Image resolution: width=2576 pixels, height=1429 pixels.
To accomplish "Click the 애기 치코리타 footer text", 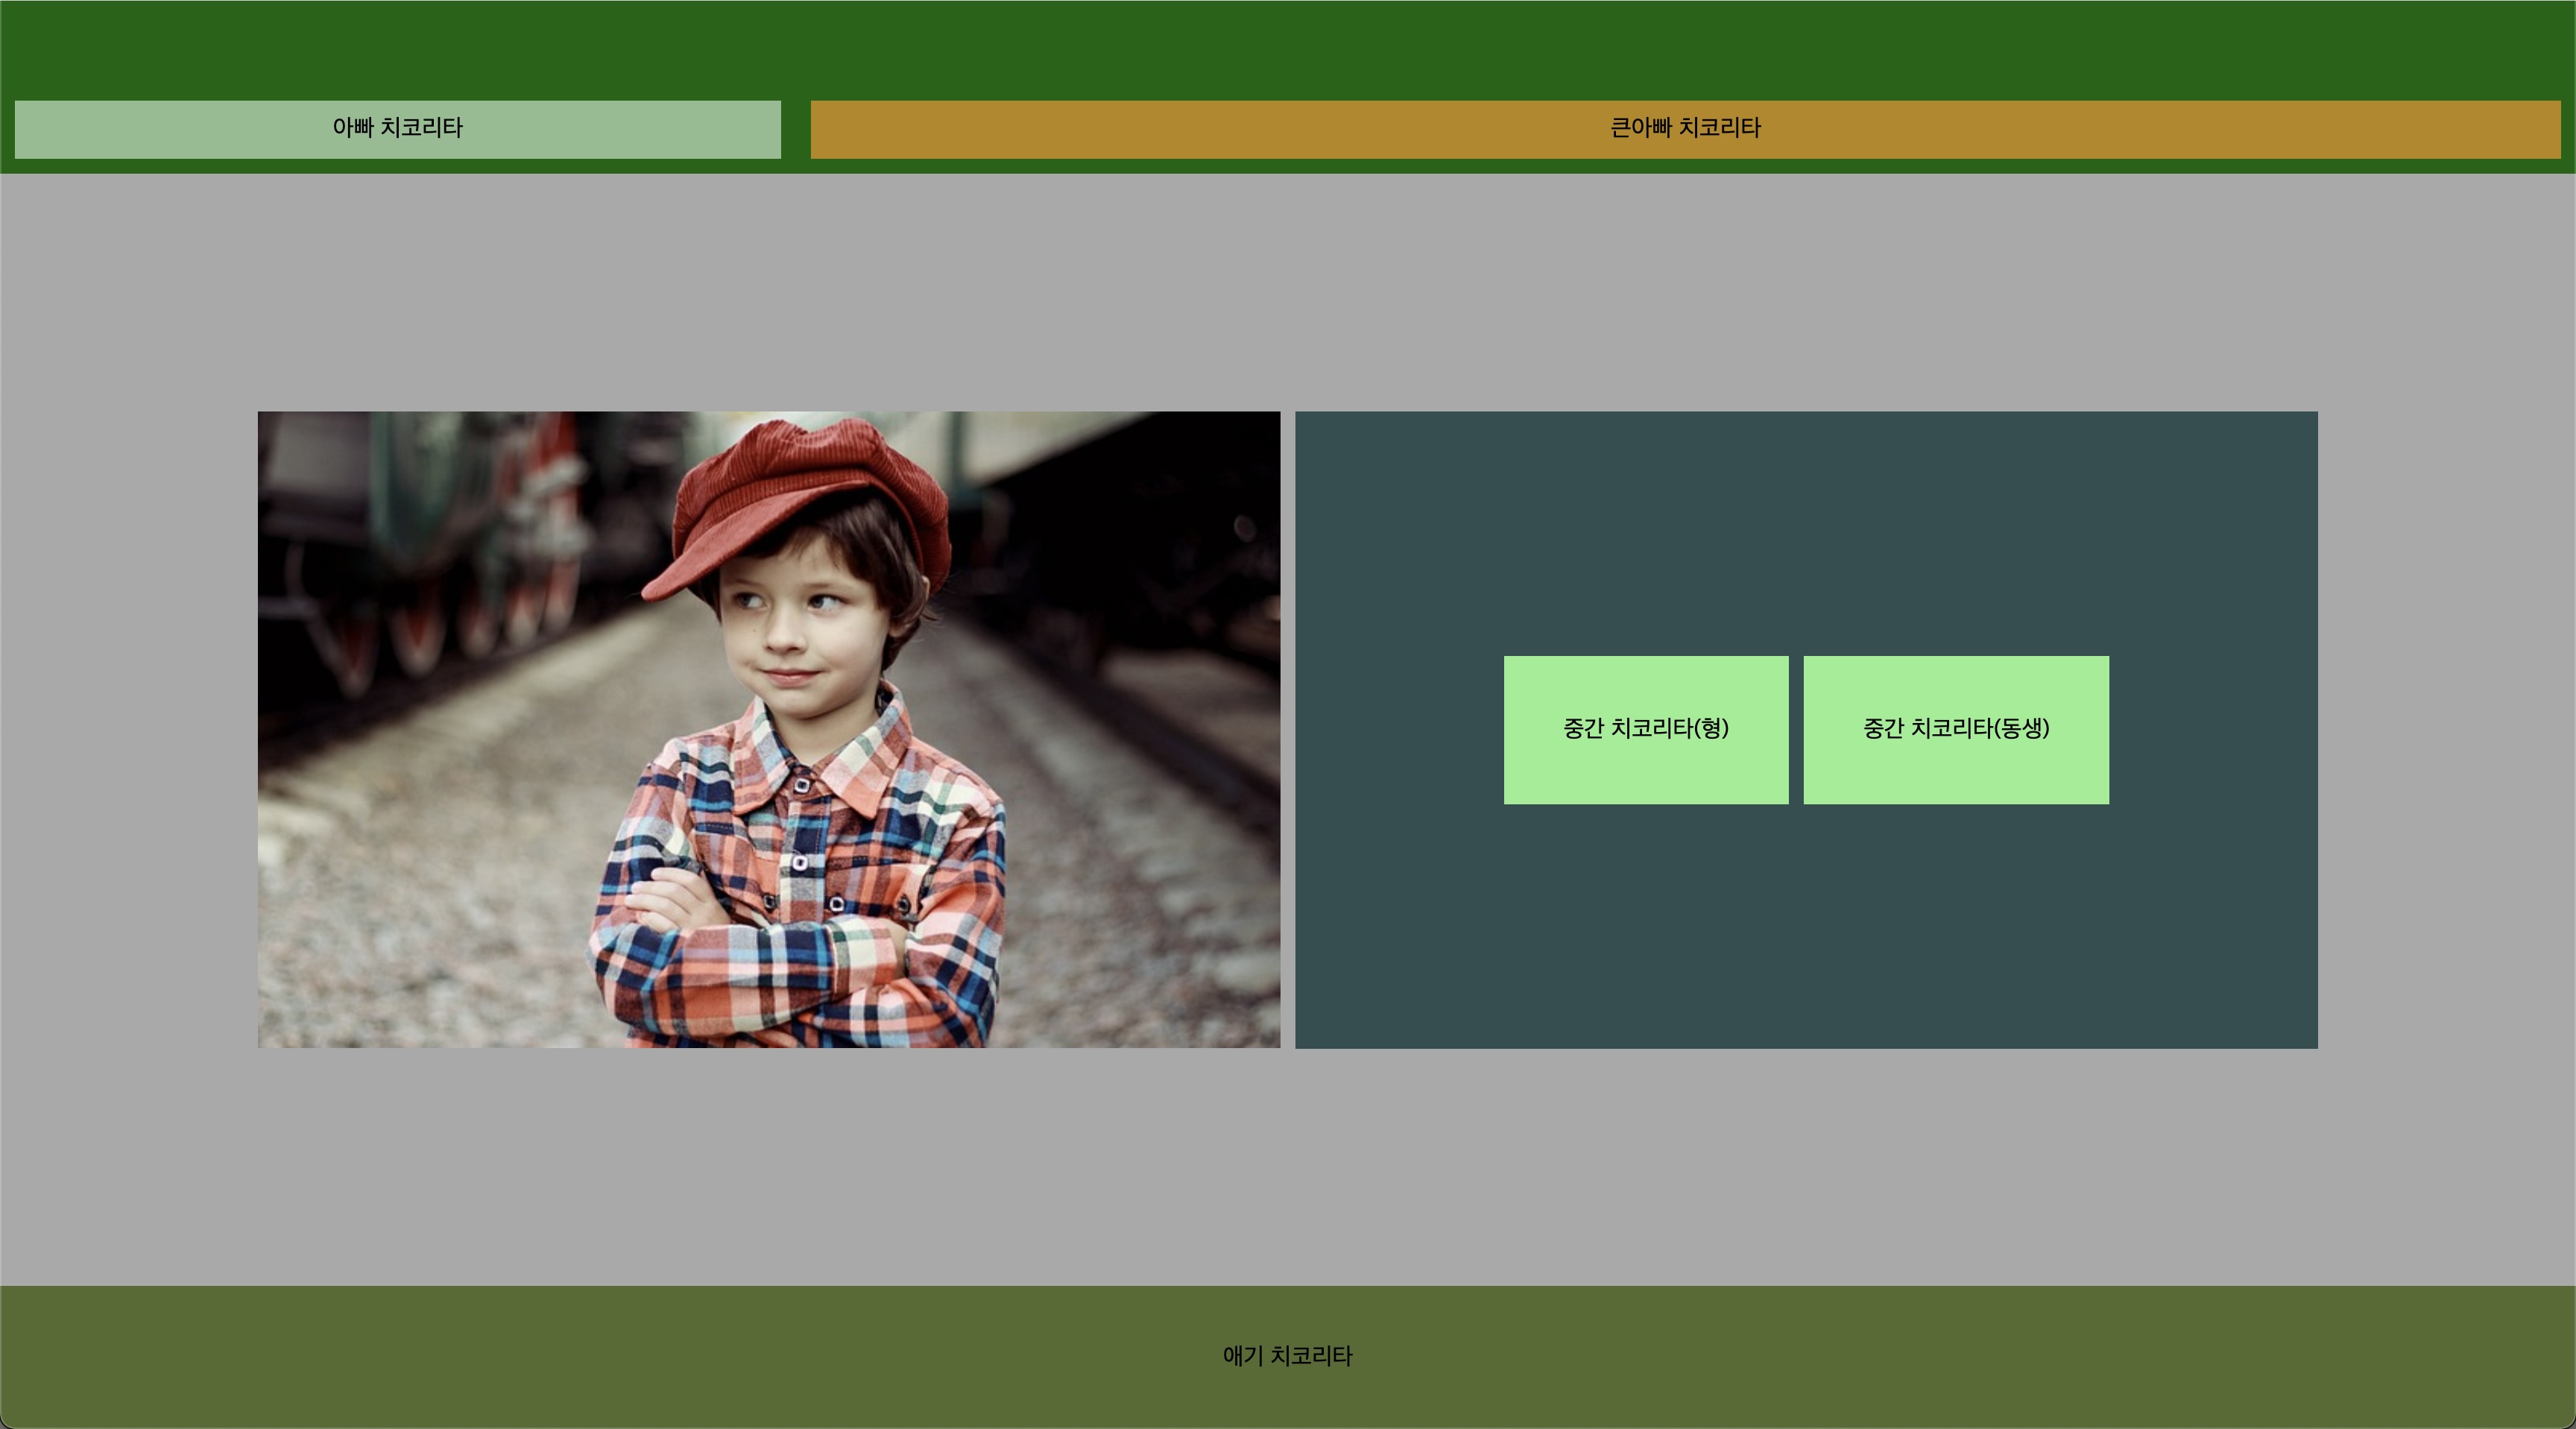I will pos(1287,1356).
